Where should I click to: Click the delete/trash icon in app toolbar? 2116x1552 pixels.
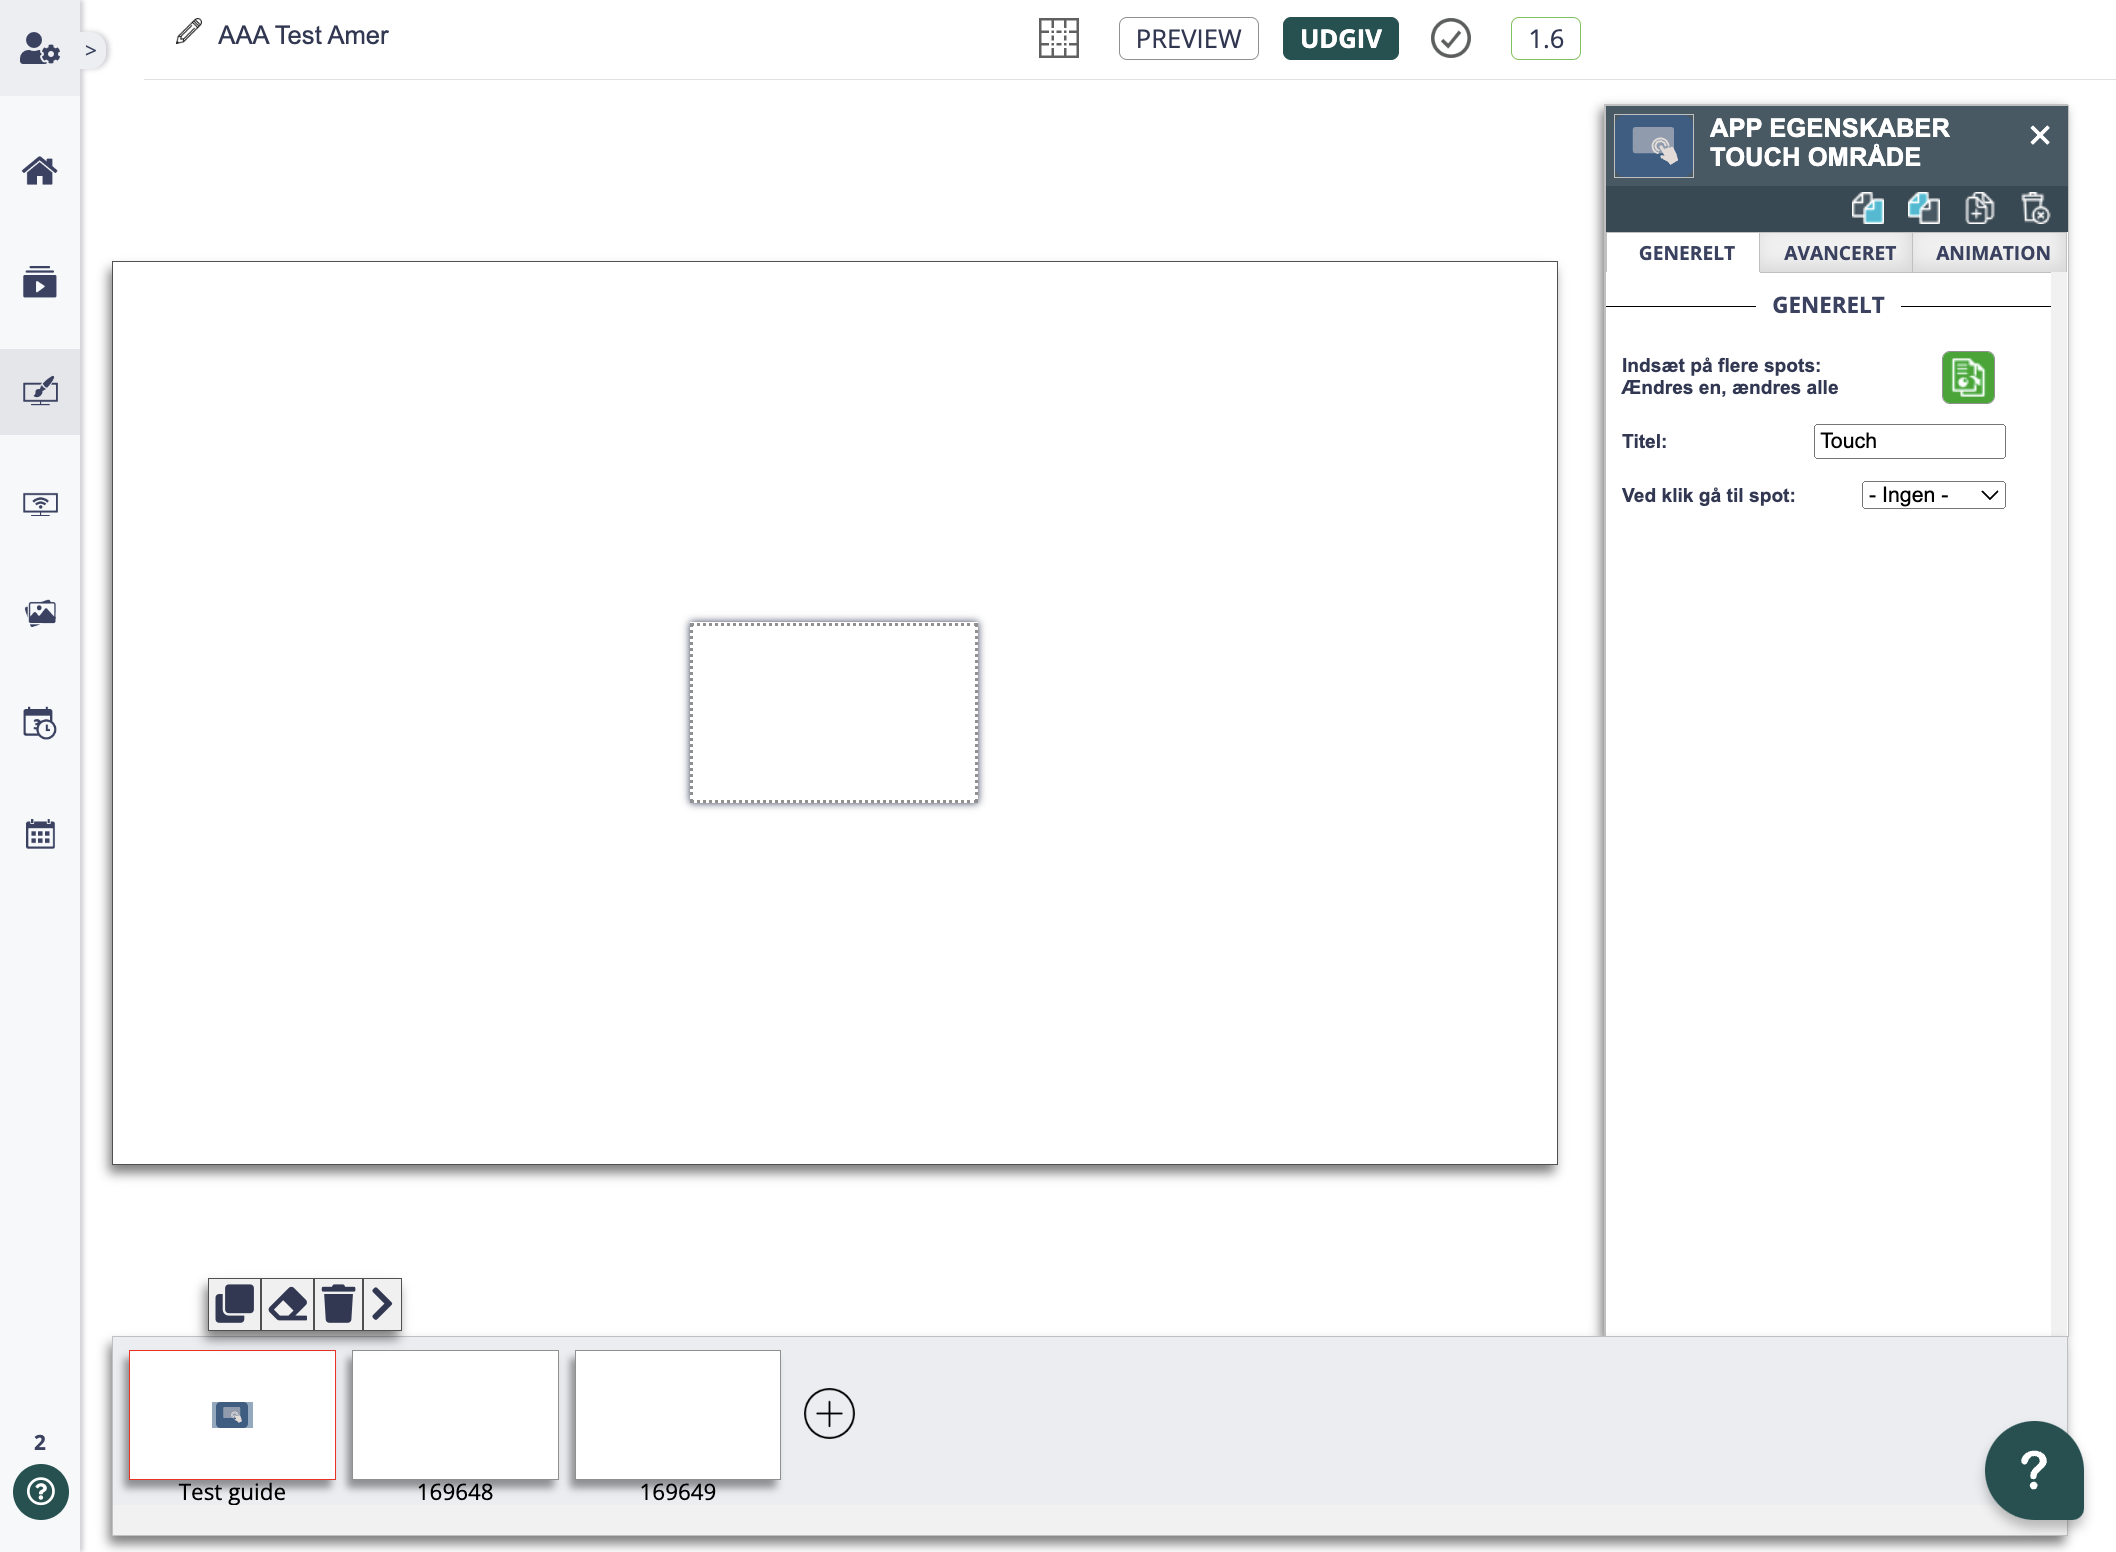click(x=2036, y=207)
